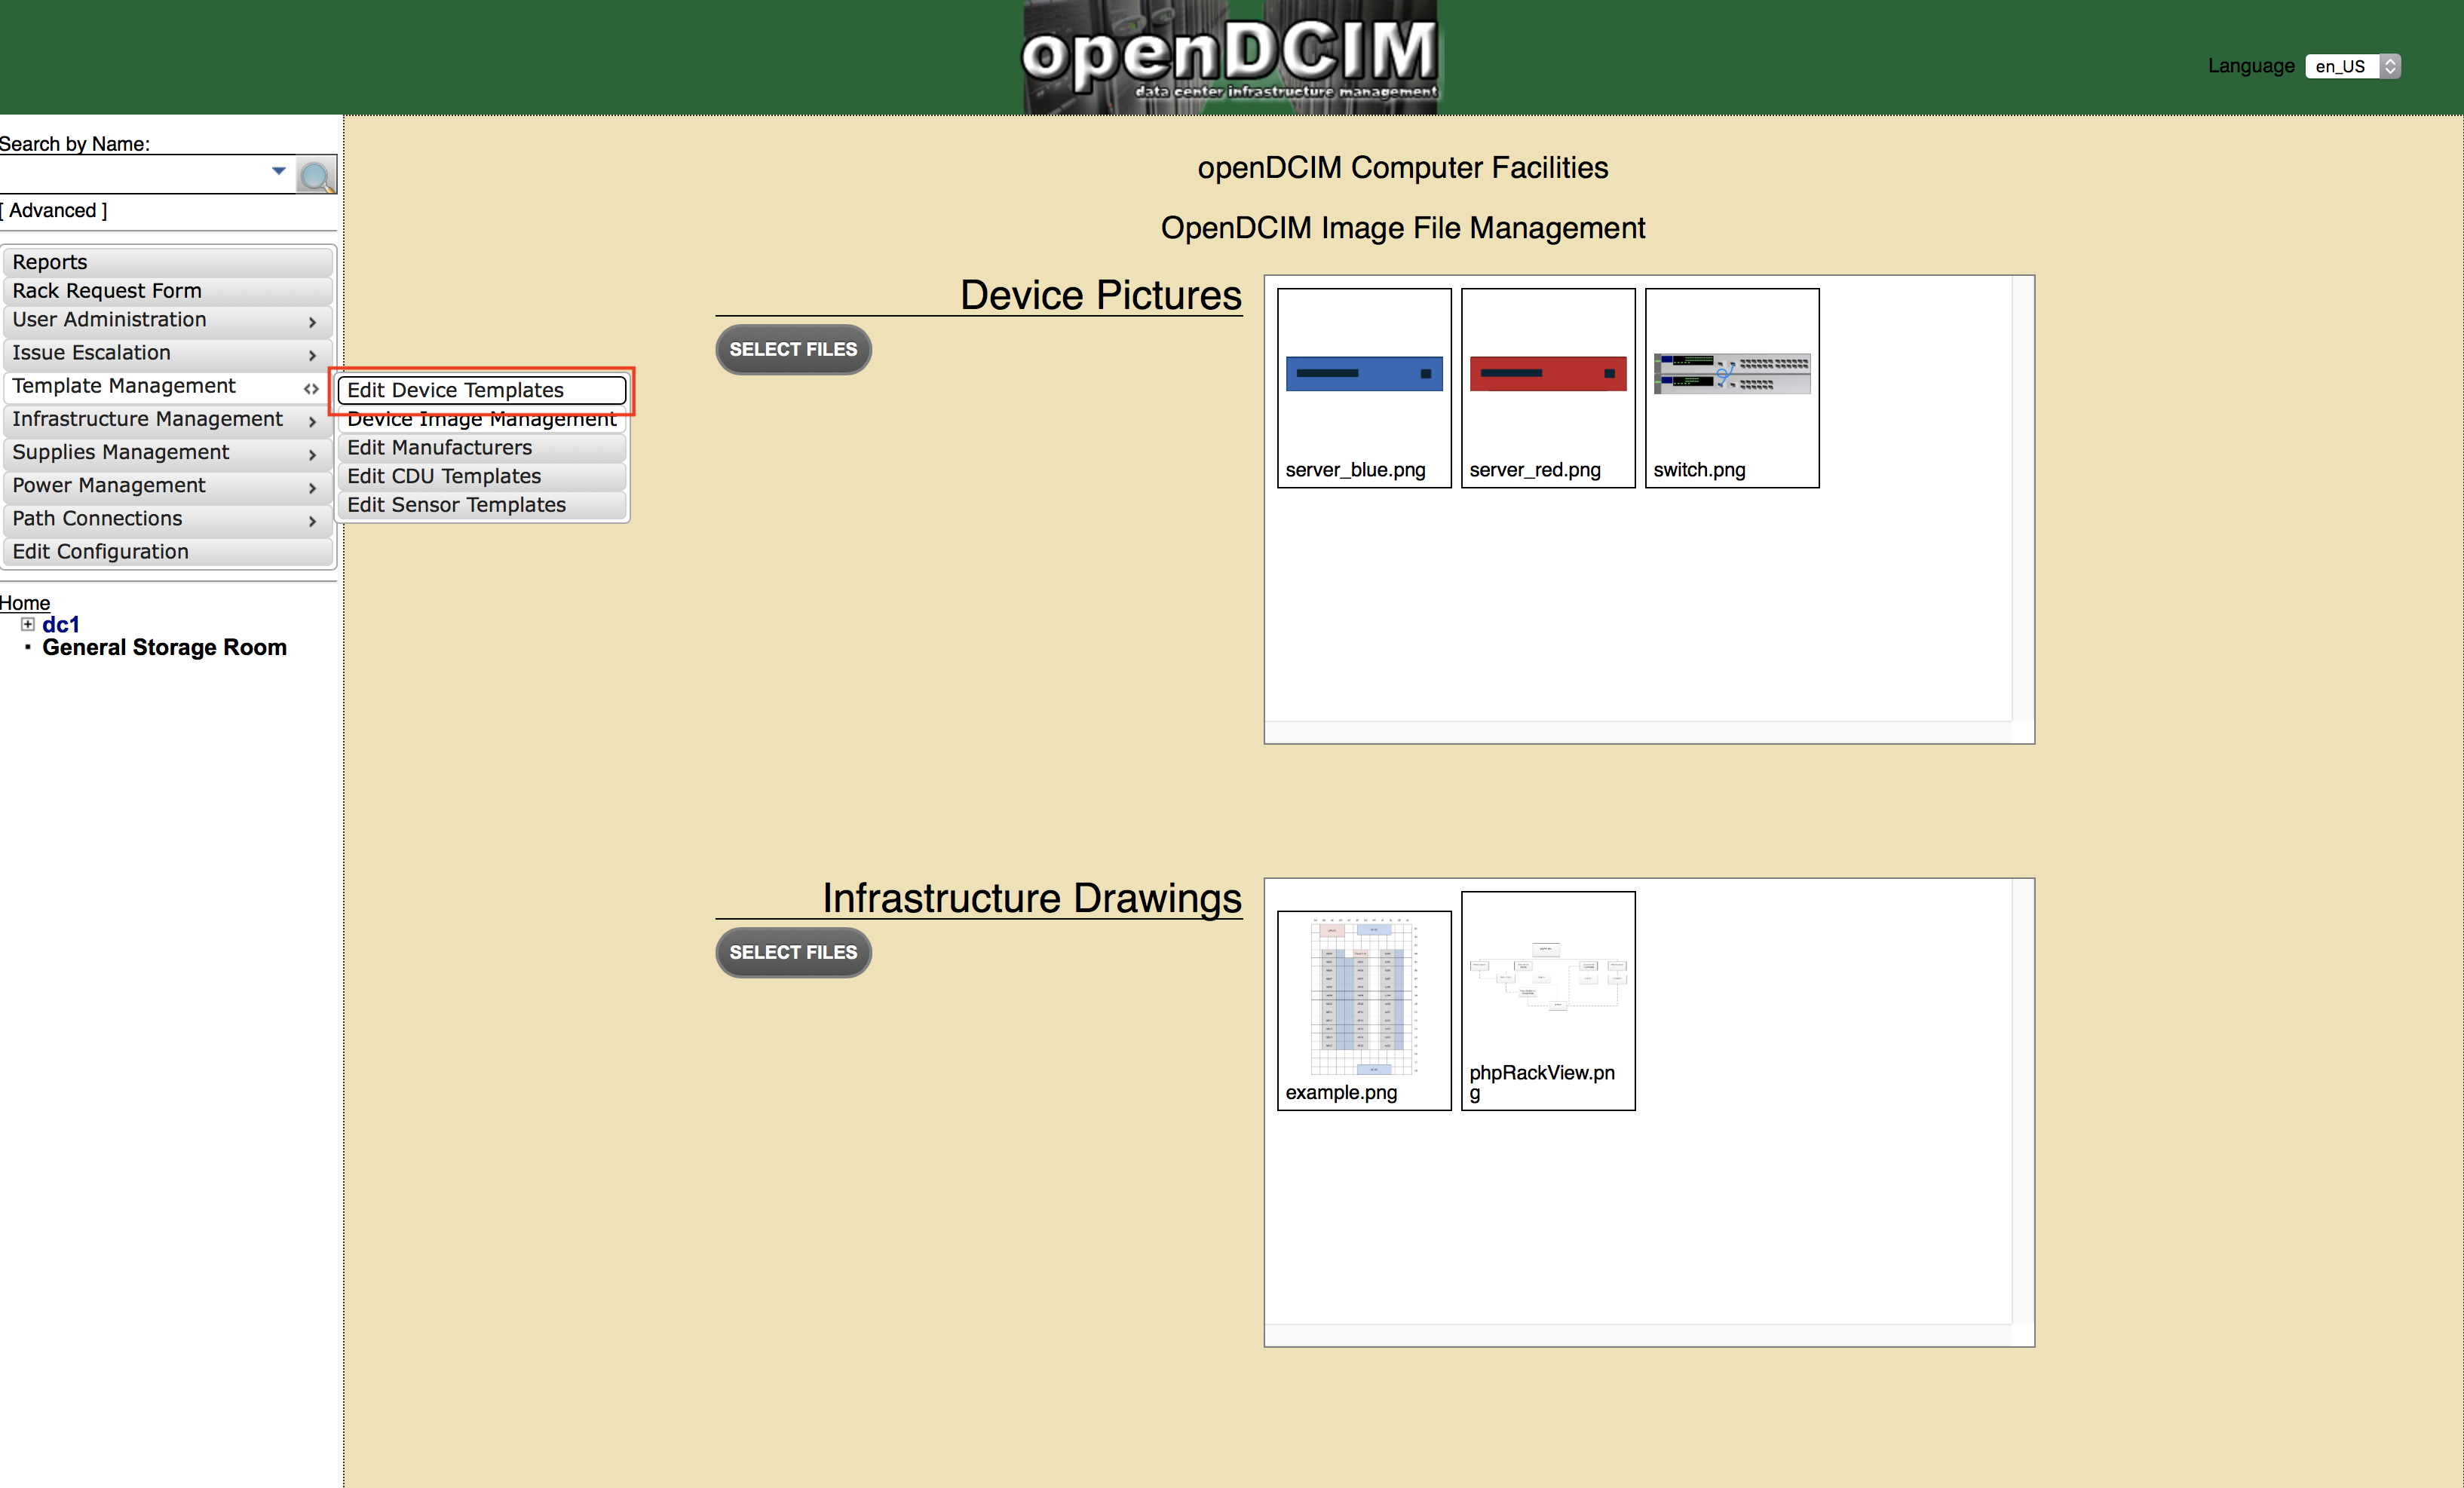Choose Edit CDU Templates
Screen dimensions: 2464x1488
(482, 476)
